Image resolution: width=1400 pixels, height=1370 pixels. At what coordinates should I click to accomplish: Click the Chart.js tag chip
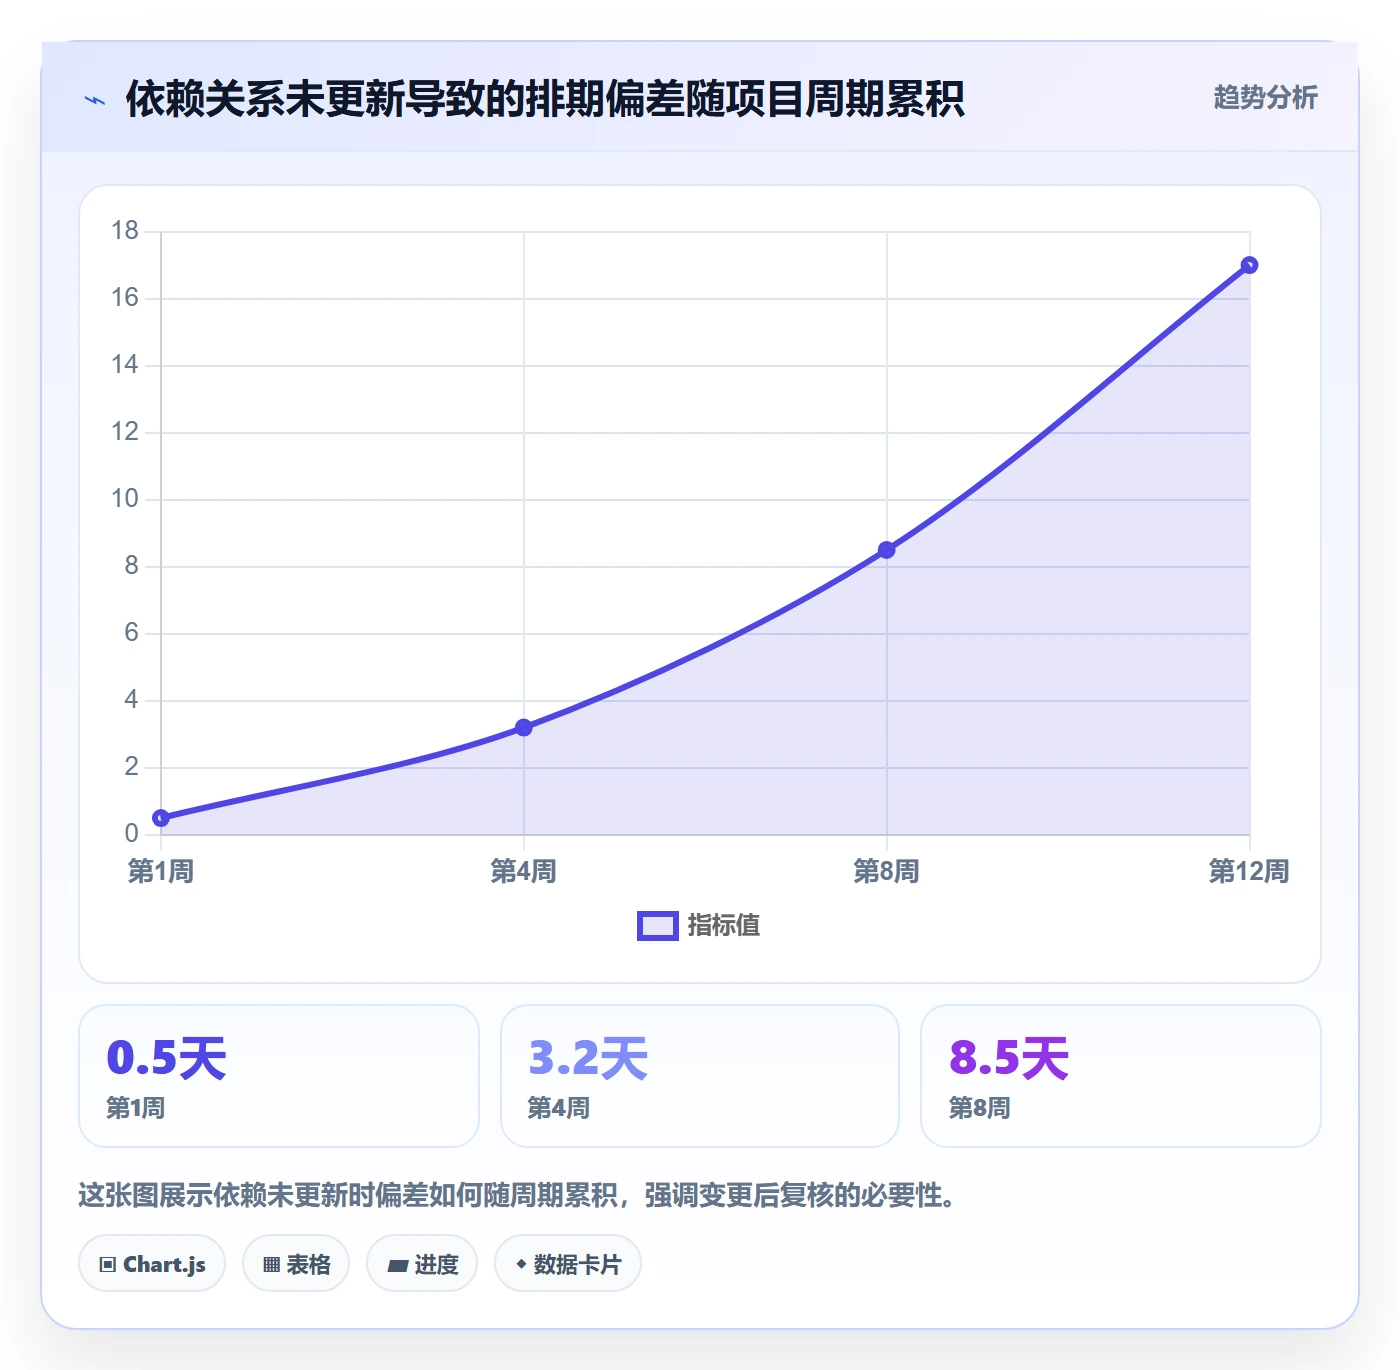point(152,1264)
